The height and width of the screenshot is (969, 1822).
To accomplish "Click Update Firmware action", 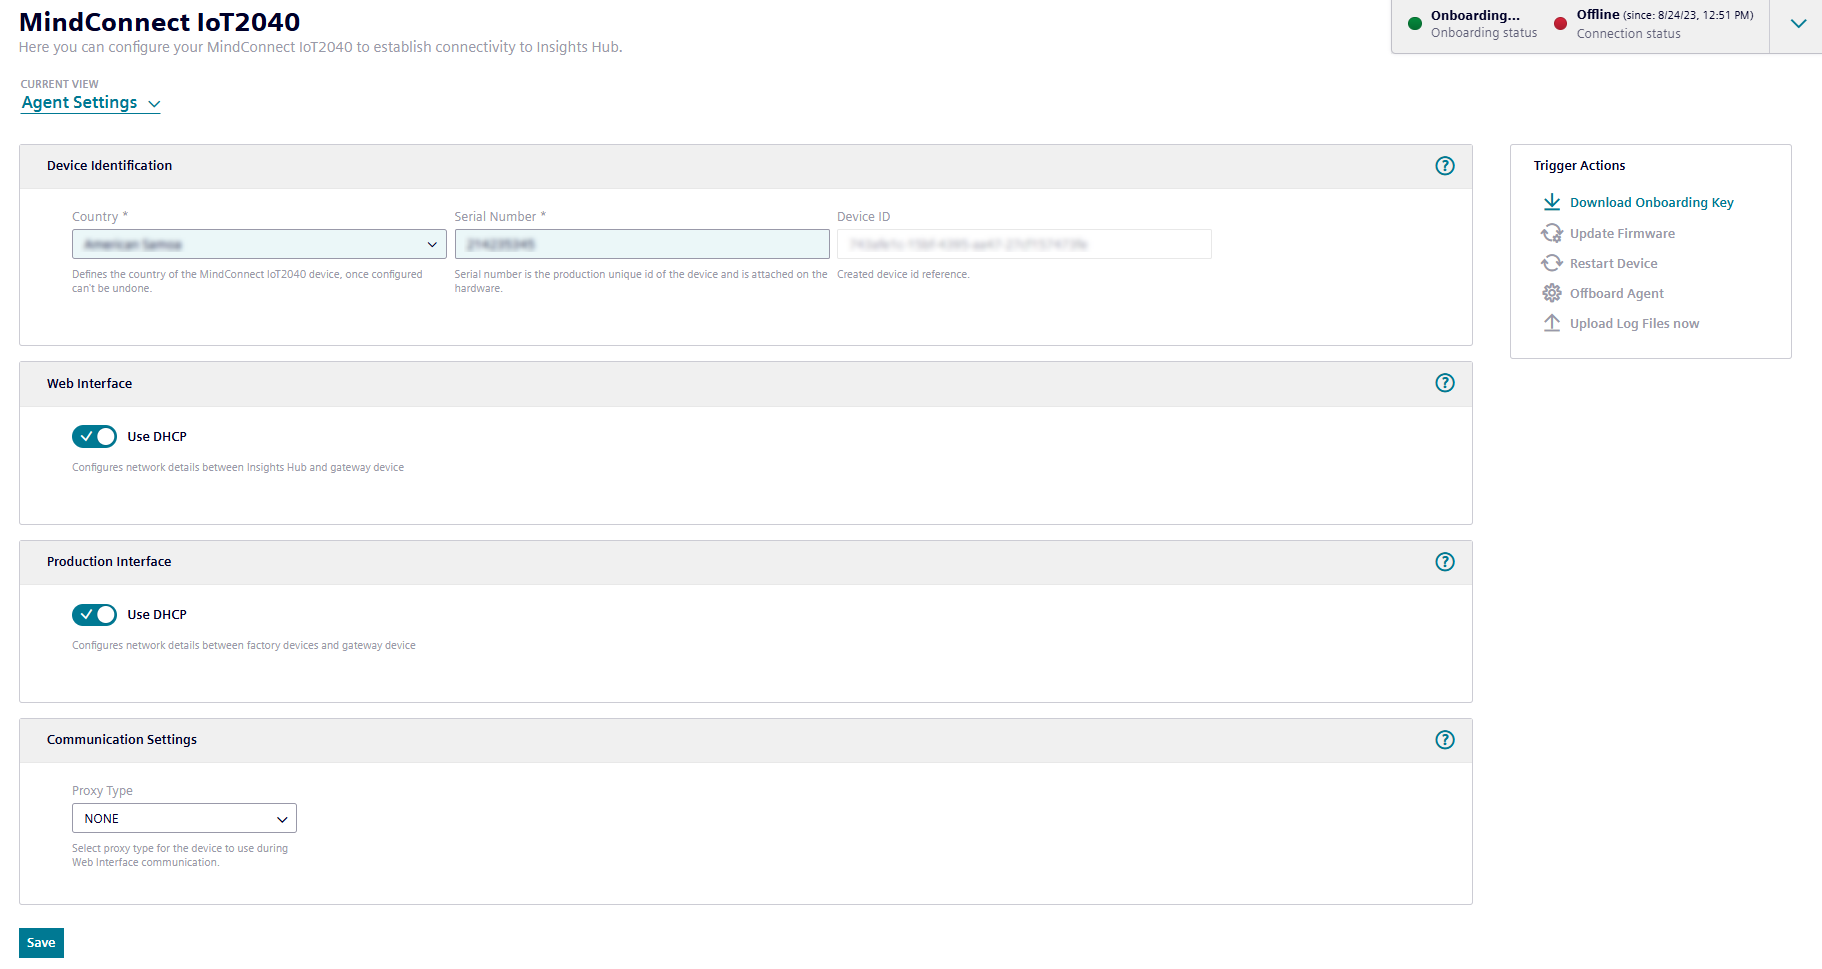I will [1622, 233].
